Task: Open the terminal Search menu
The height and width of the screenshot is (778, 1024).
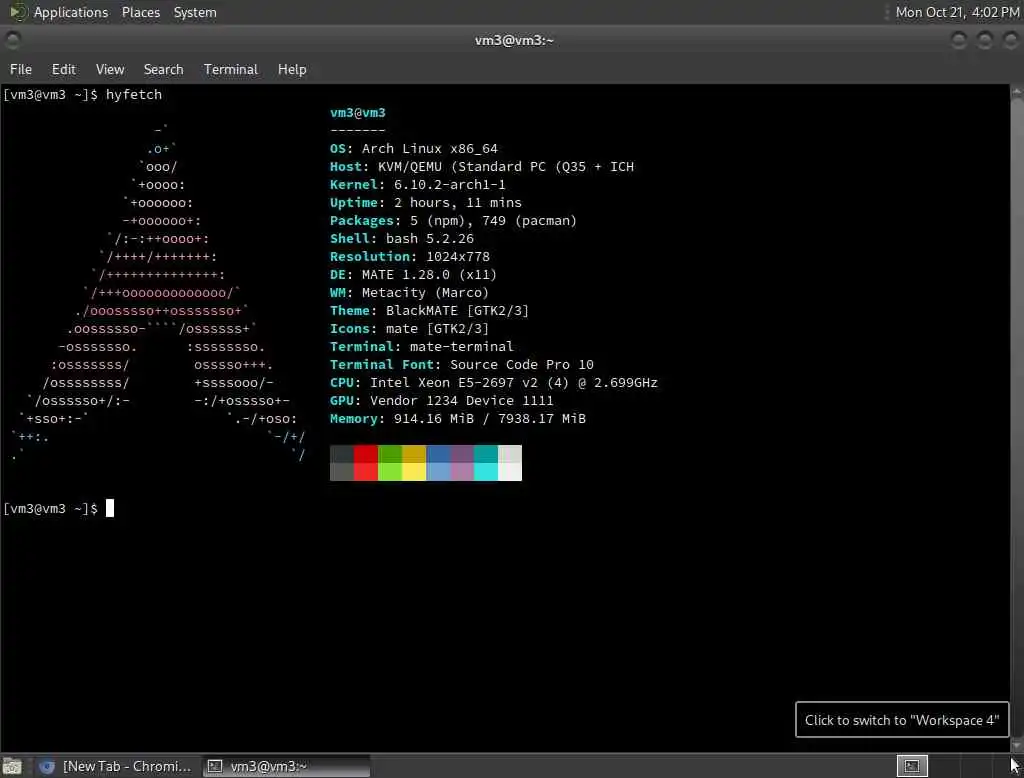Action: pyautogui.click(x=163, y=69)
